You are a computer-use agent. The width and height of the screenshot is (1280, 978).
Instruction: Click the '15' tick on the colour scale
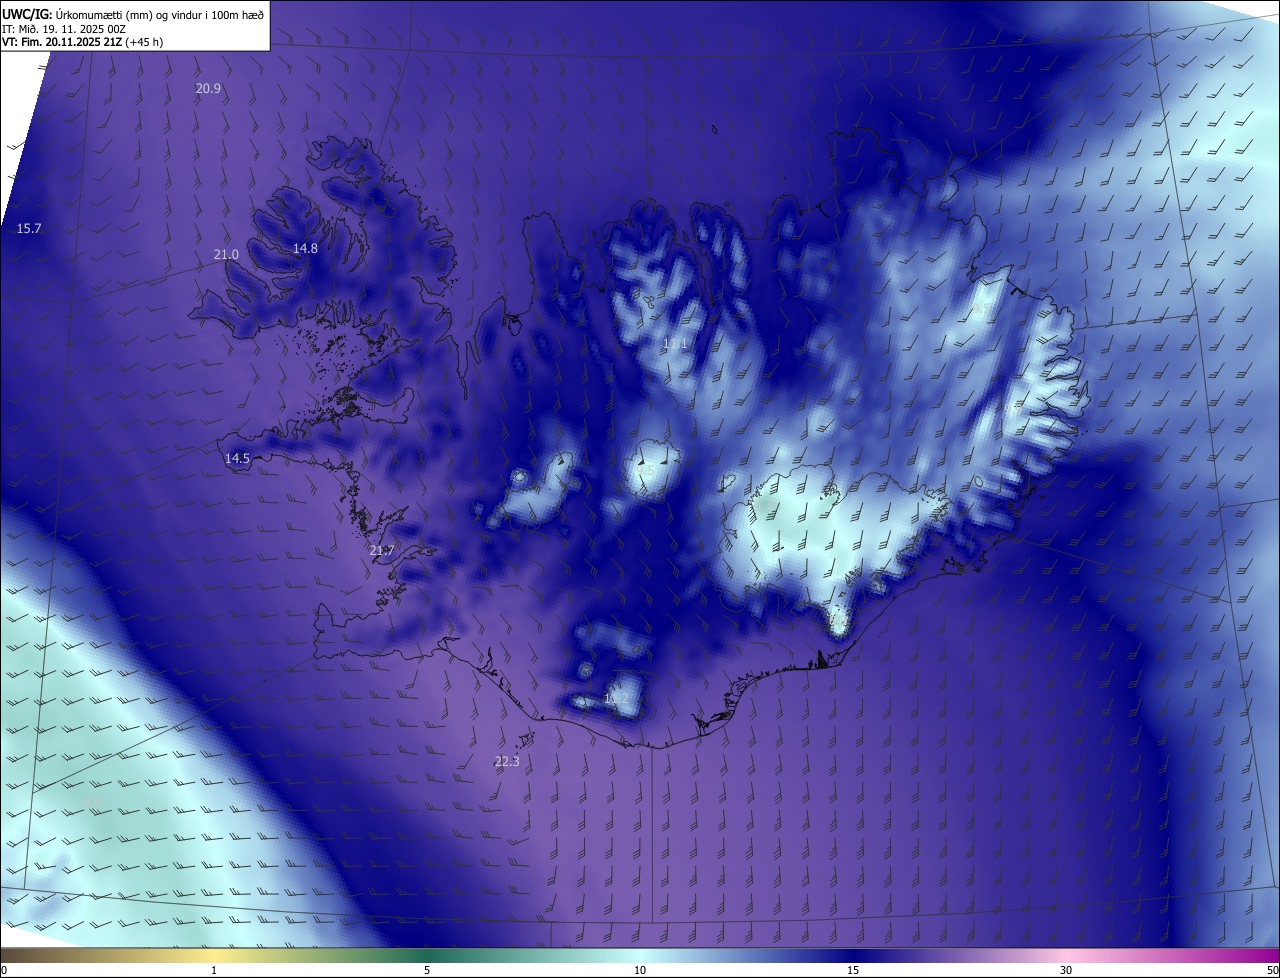853,971
